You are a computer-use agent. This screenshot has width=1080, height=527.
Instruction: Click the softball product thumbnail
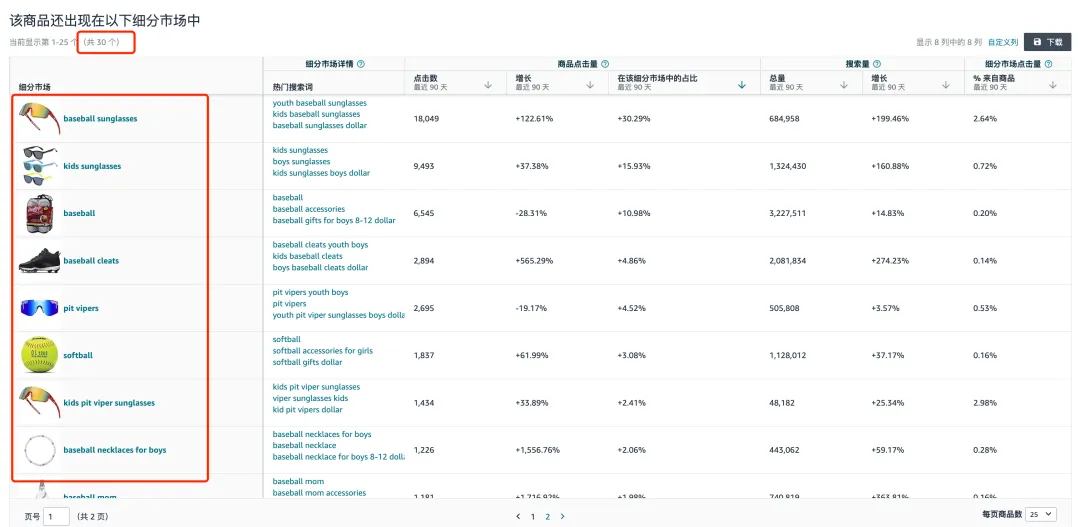(40, 355)
